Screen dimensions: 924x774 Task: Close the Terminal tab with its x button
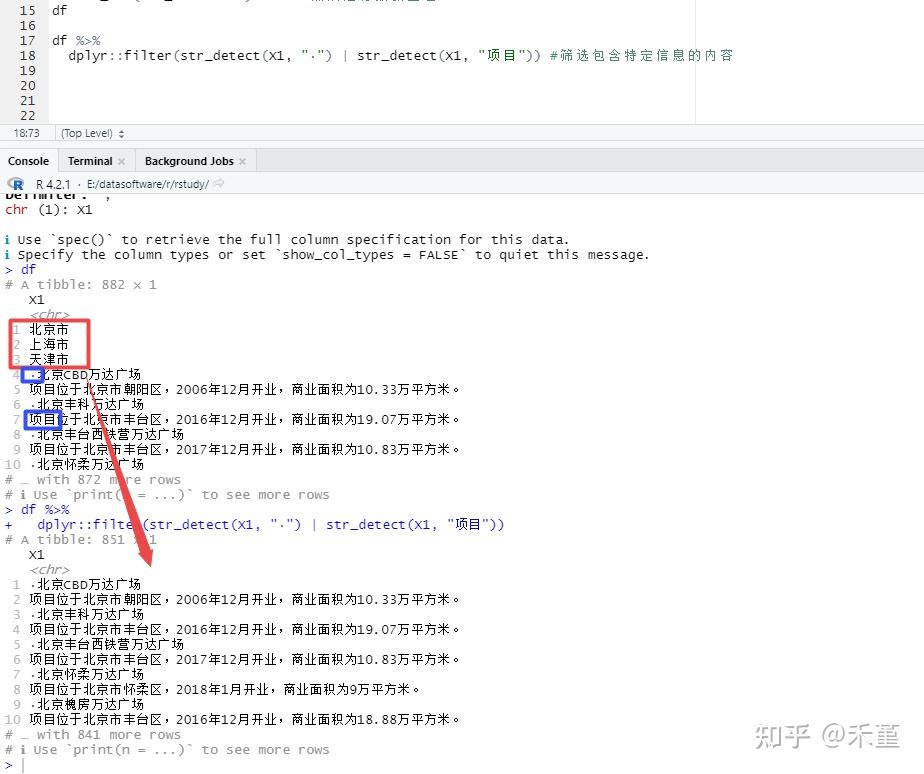[x=122, y=160]
